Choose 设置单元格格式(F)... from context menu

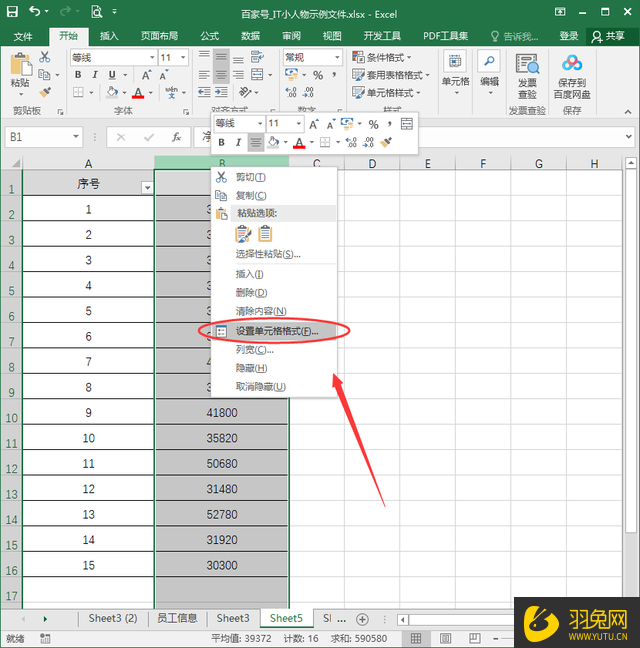pos(274,331)
